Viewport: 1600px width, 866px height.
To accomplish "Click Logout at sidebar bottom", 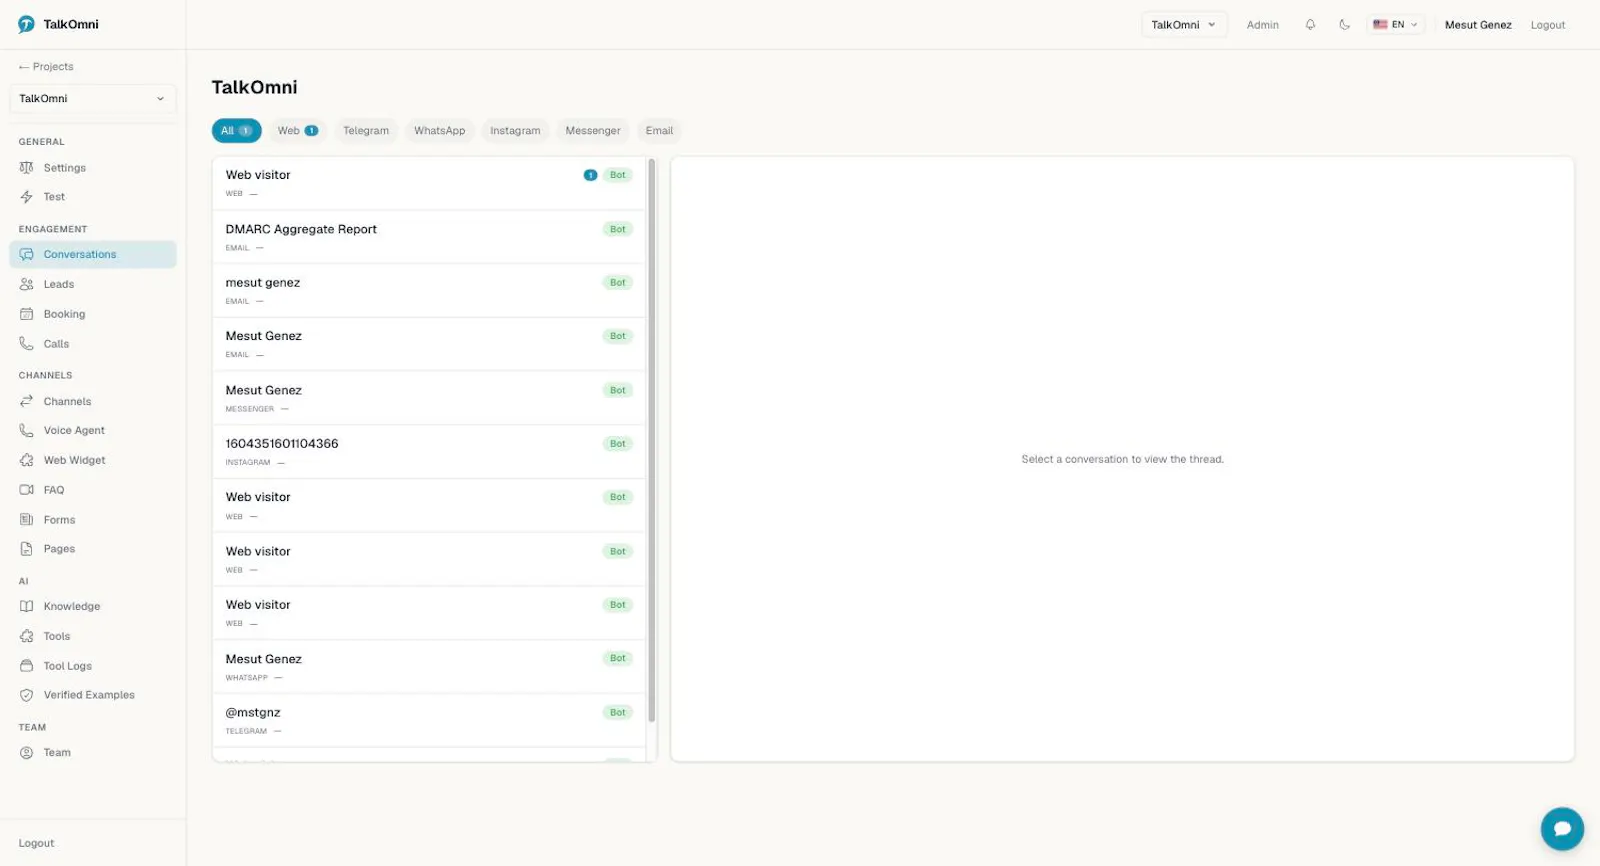I will point(36,843).
